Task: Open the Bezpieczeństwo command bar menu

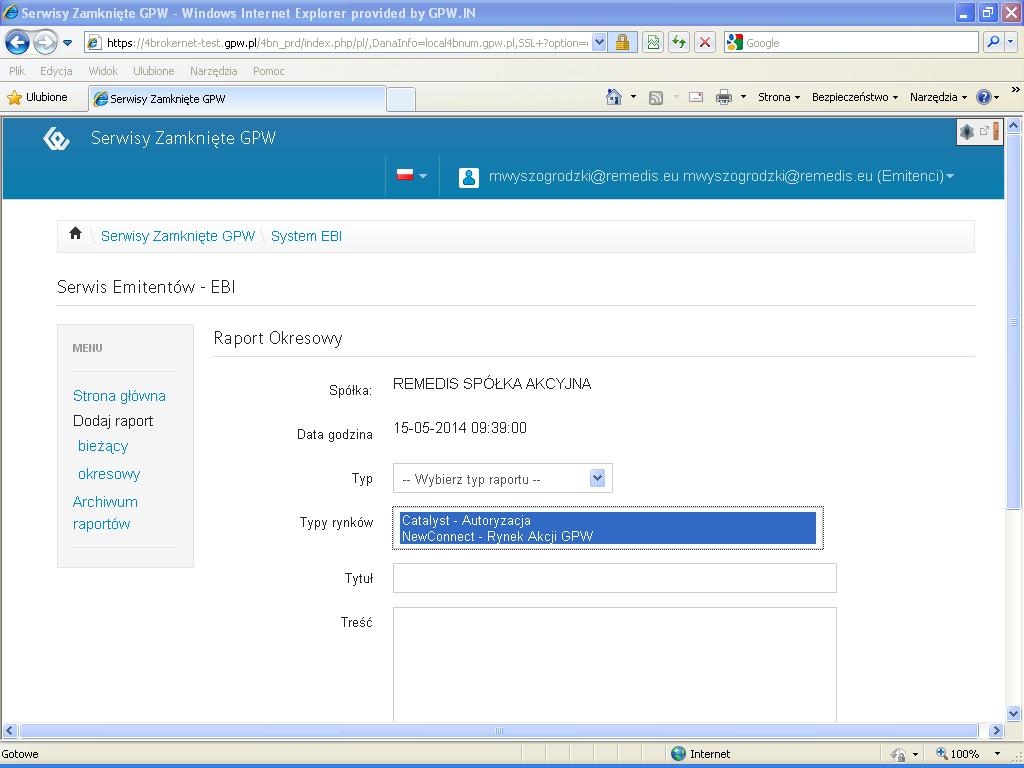Action: tap(855, 97)
